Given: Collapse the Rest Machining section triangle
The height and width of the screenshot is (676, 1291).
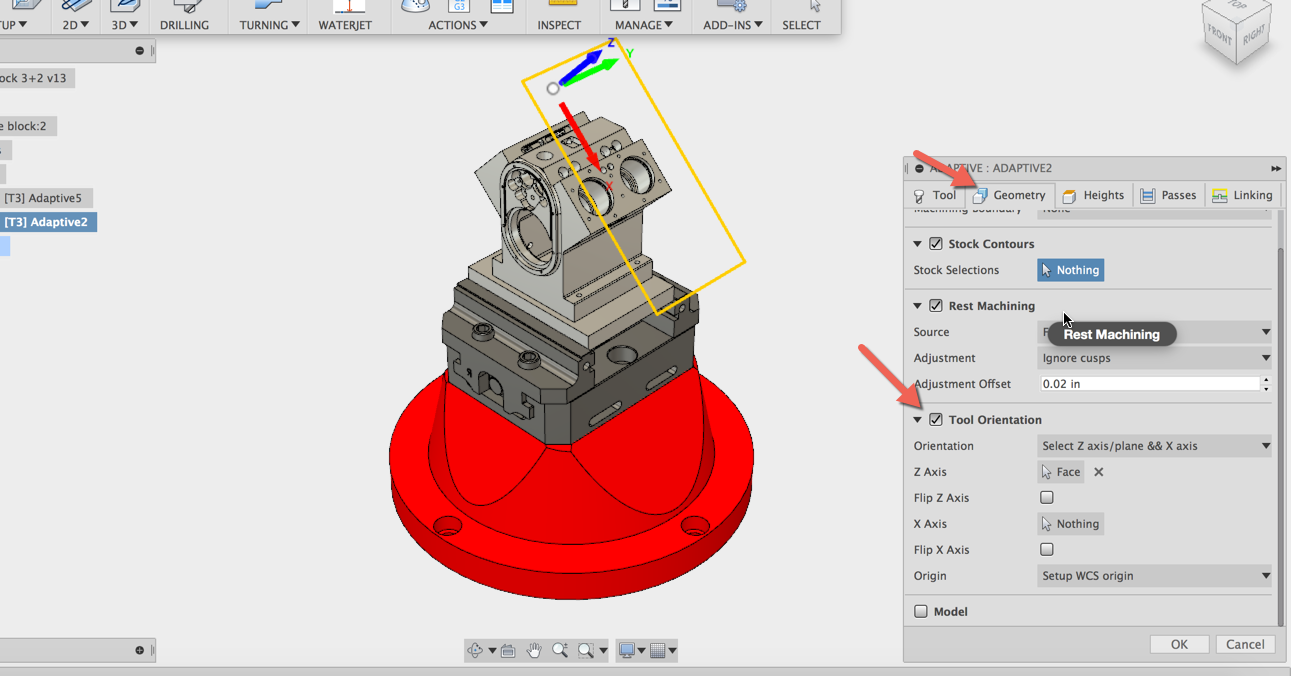Looking at the screenshot, I should click(x=917, y=305).
